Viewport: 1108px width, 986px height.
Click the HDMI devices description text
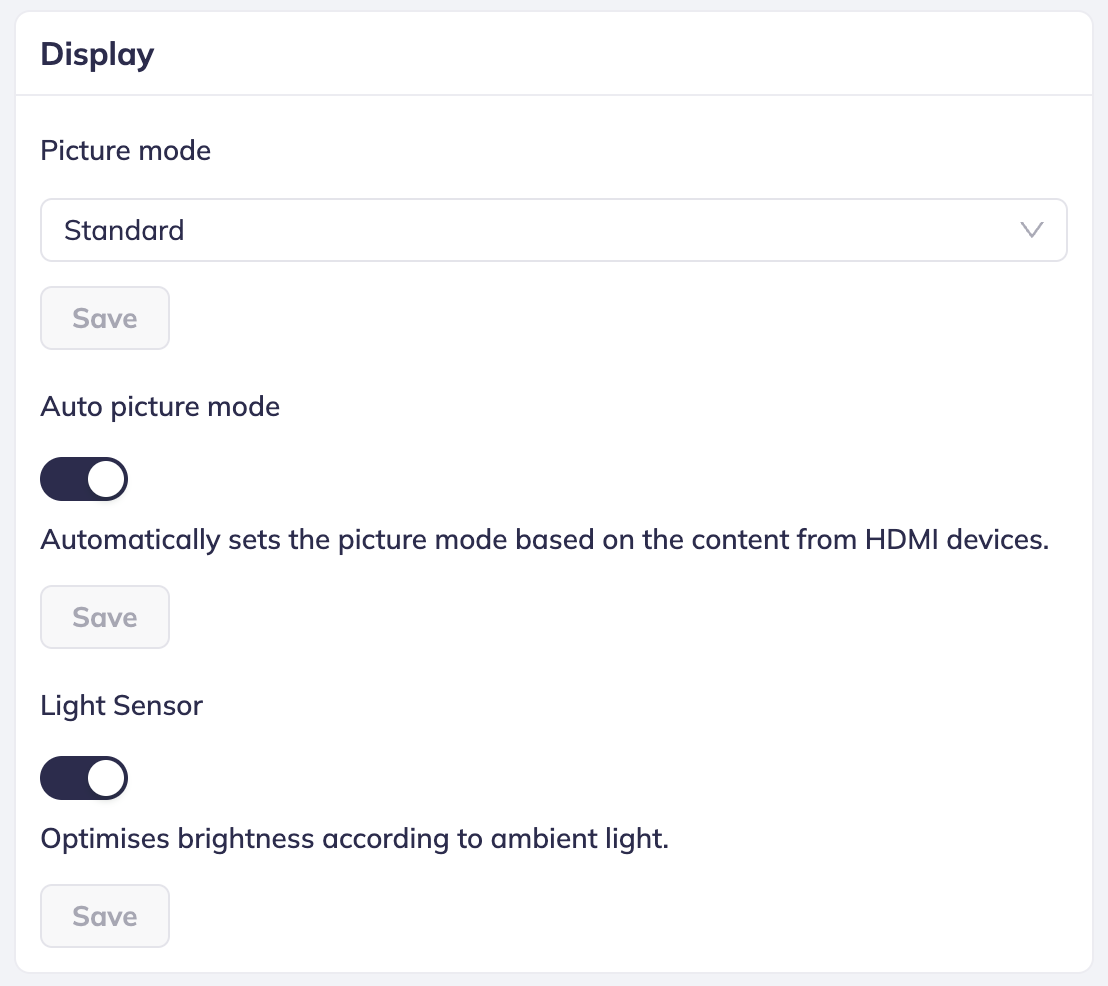click(x=544, y=540)
